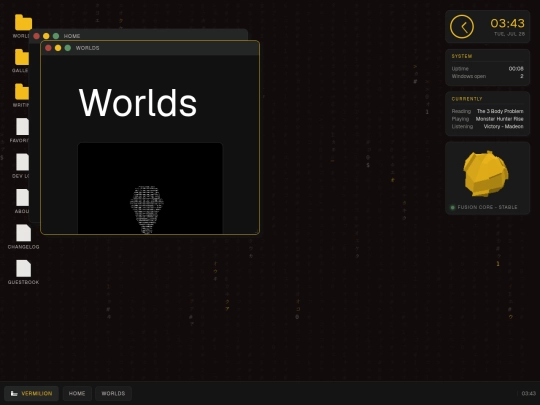
Task: Click the Fusion Core - Stable label
Action: coord(487,207)
